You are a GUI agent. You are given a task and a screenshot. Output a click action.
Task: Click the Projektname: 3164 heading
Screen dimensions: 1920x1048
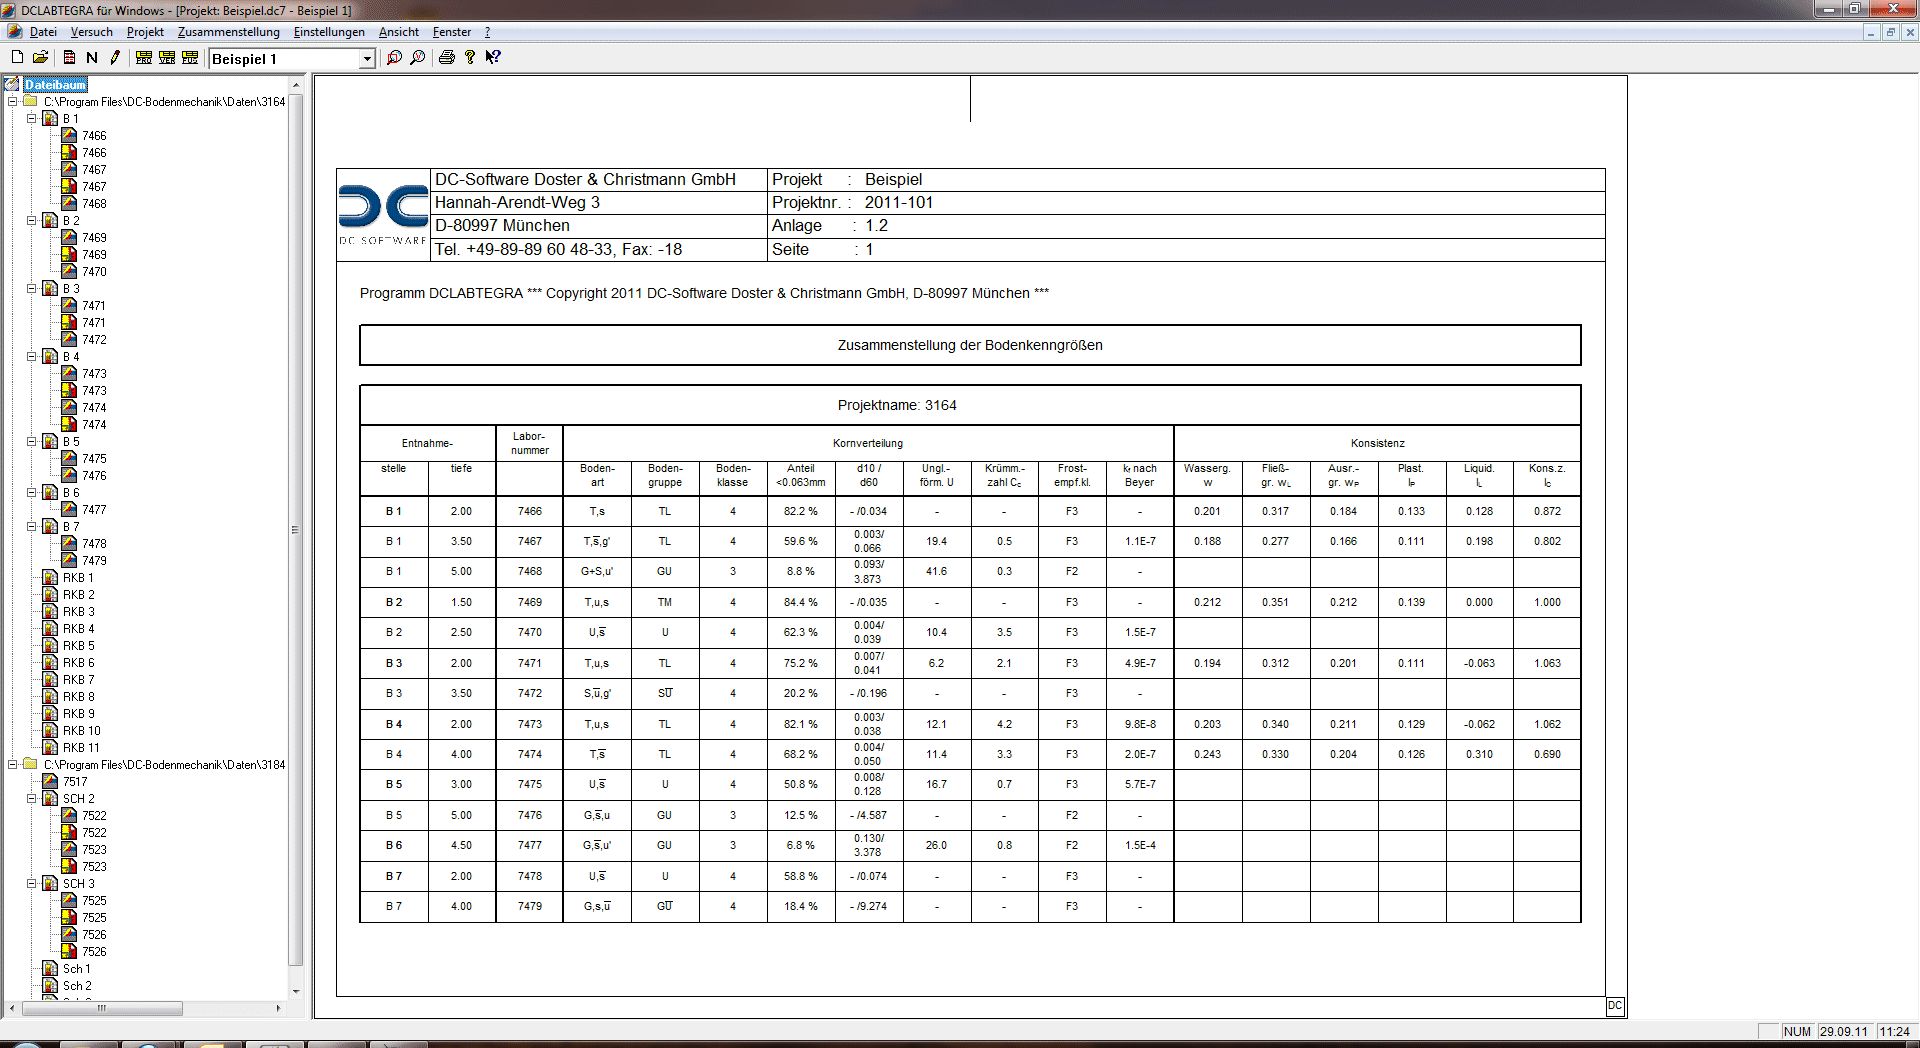coord(897,405)
